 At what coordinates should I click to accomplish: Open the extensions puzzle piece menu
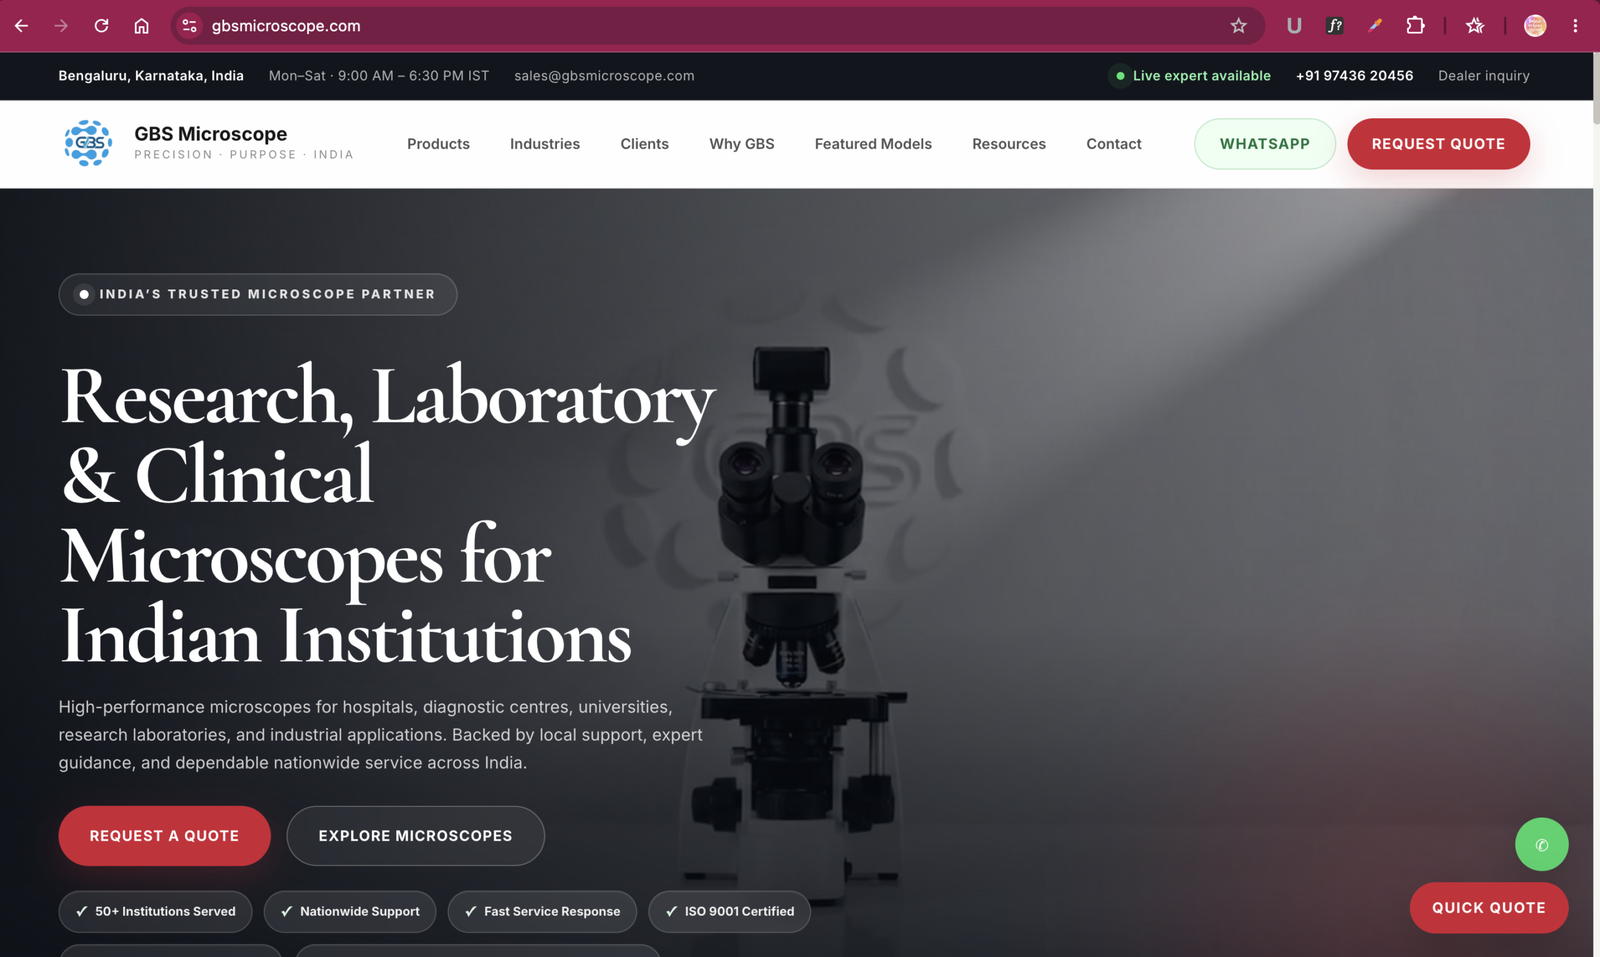coord(1415,26)
